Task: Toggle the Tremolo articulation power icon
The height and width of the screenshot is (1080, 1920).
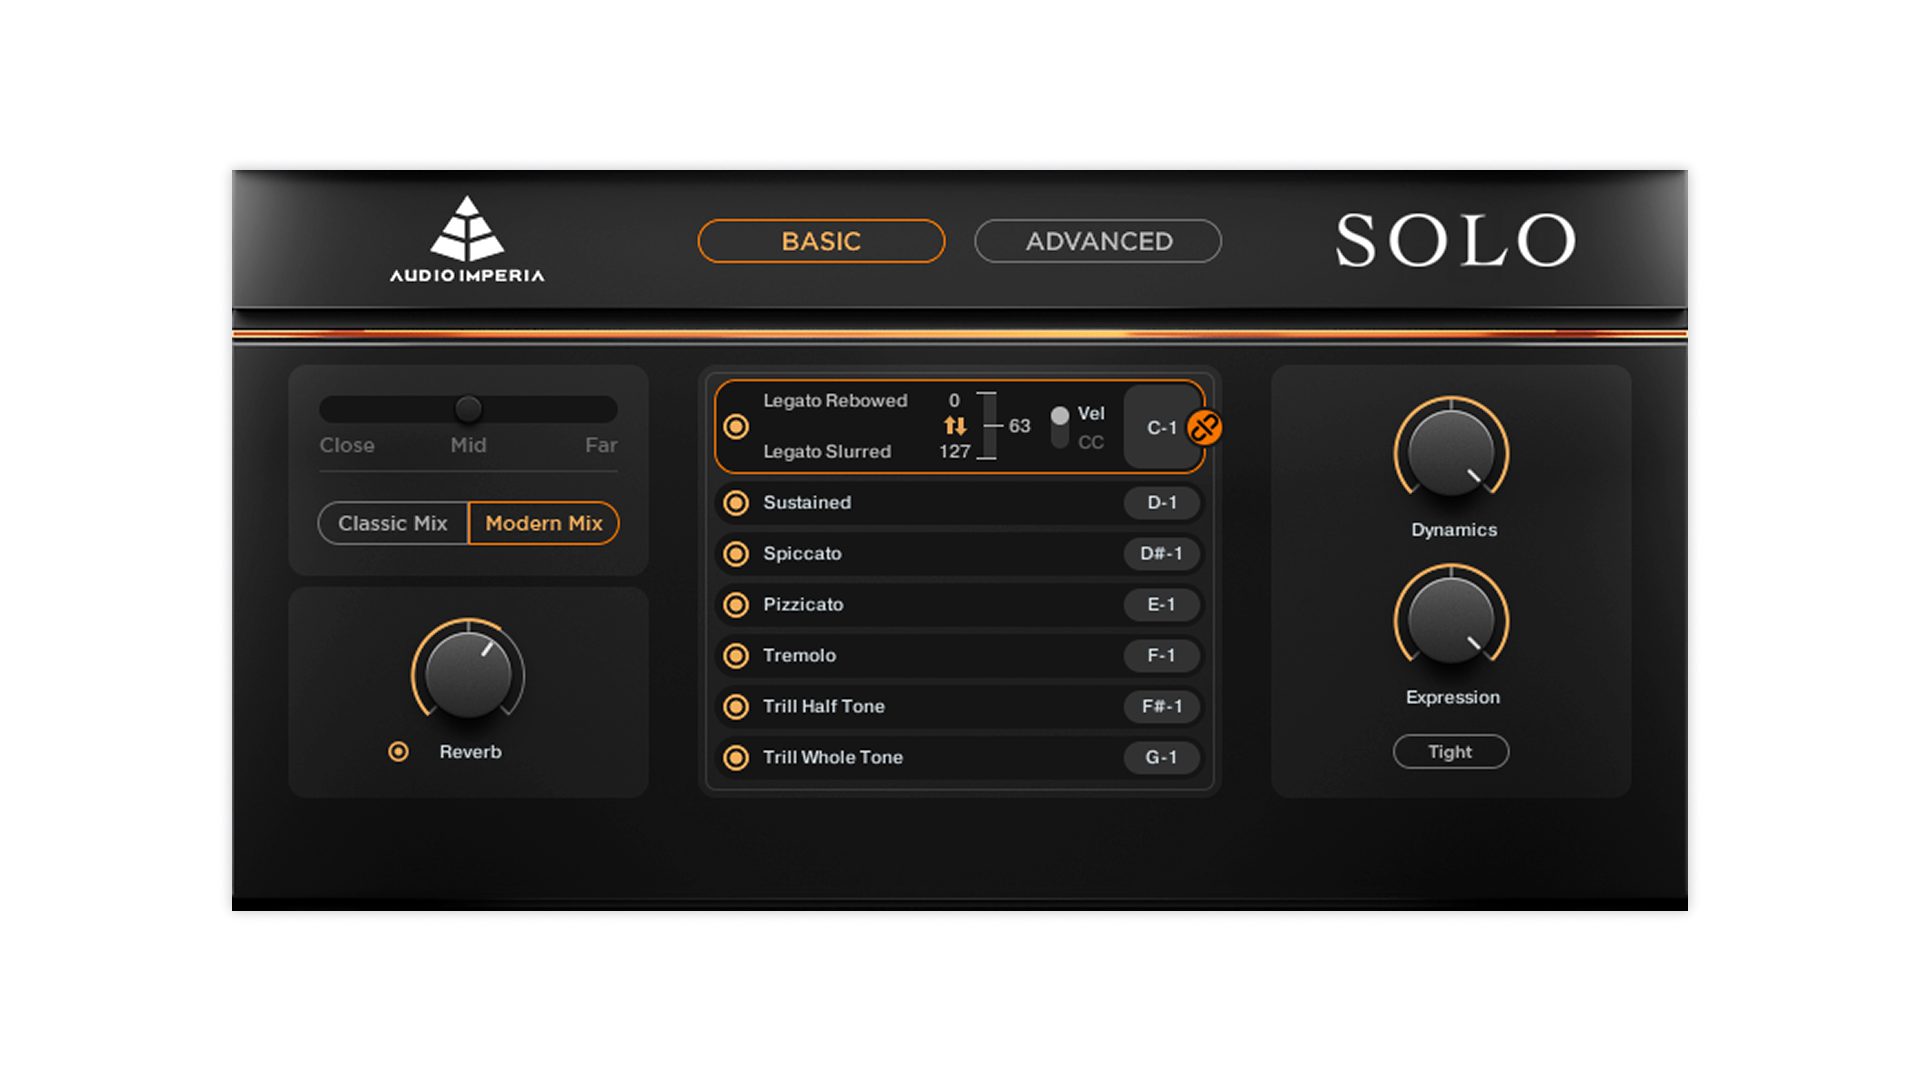Action: (736, 656)
